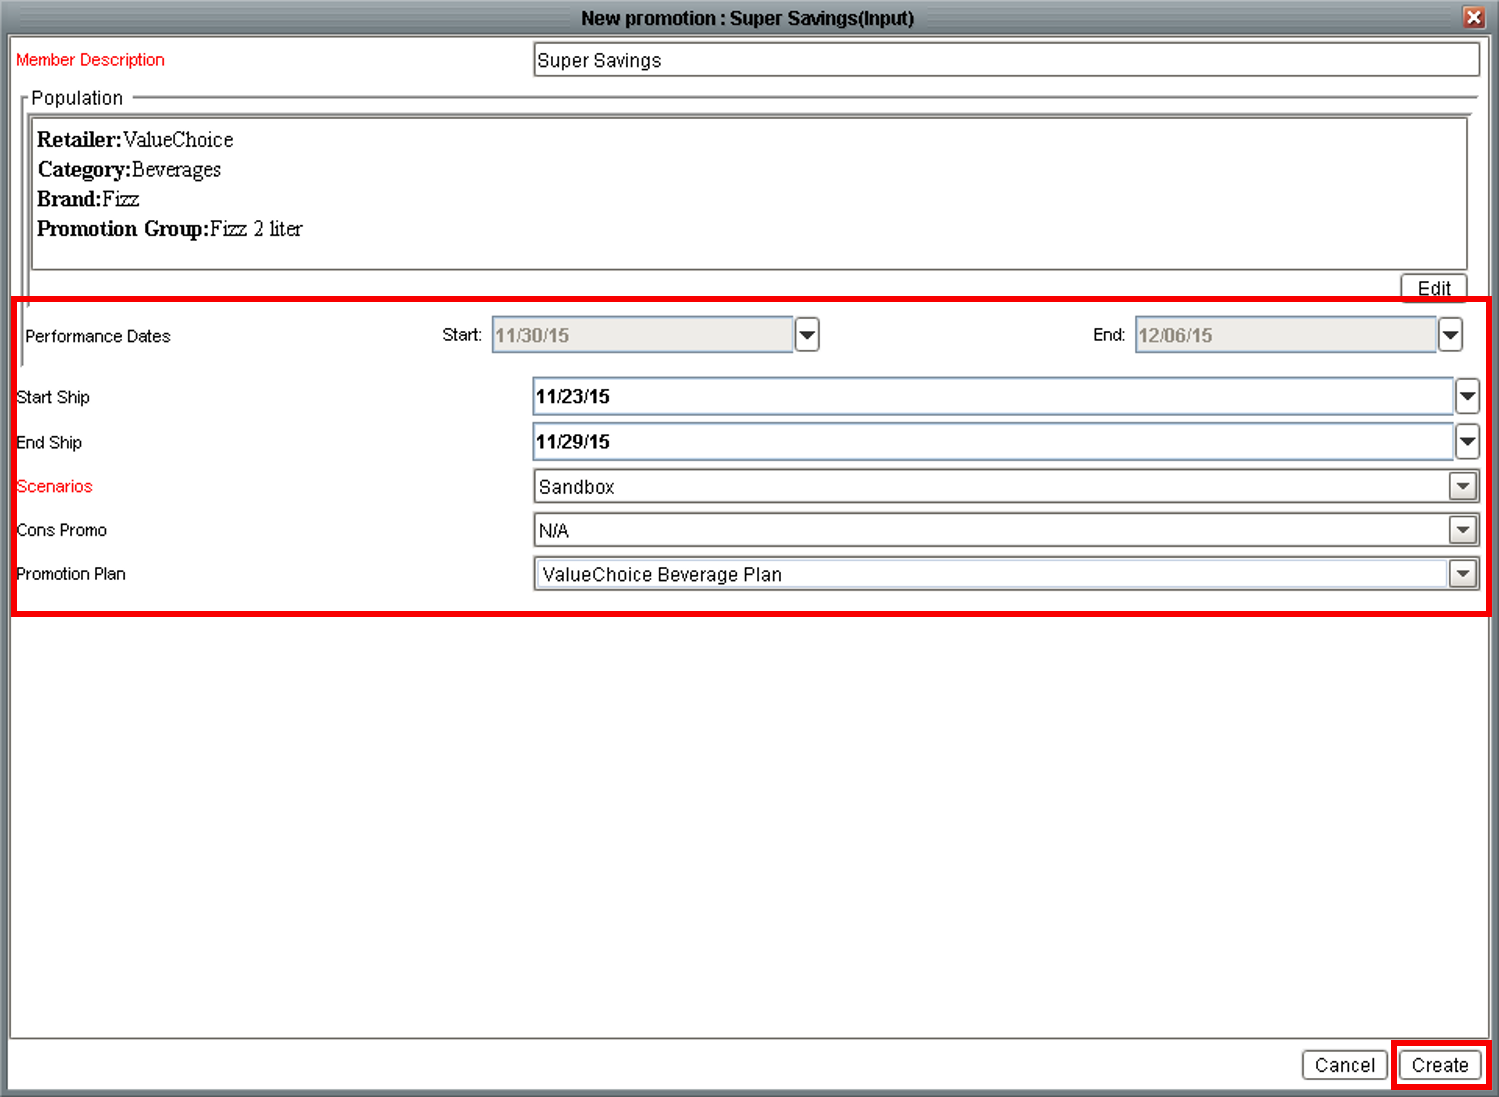Click the Performance Dates label
Viewport: 1499px width, 1097px height.
tap(98, 336)
